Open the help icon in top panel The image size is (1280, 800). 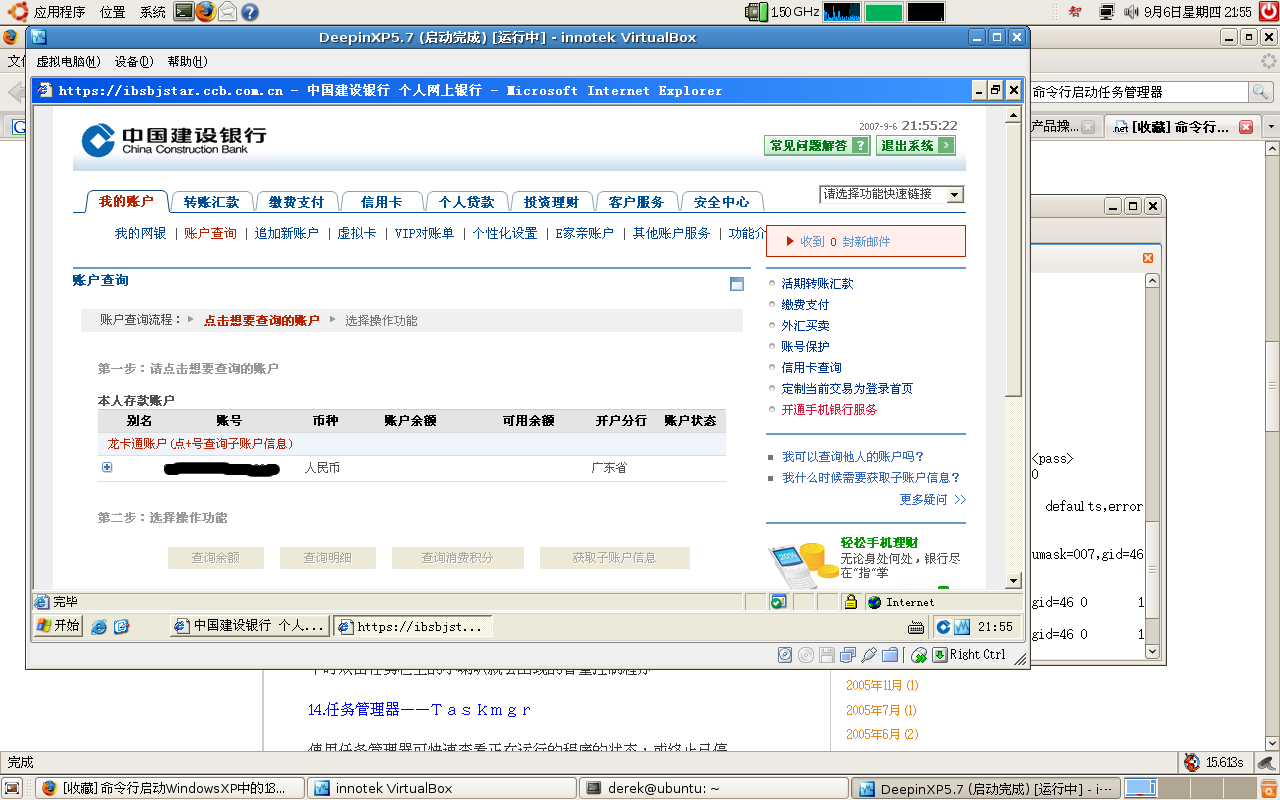pyautogui.click(x=249, y=12)
